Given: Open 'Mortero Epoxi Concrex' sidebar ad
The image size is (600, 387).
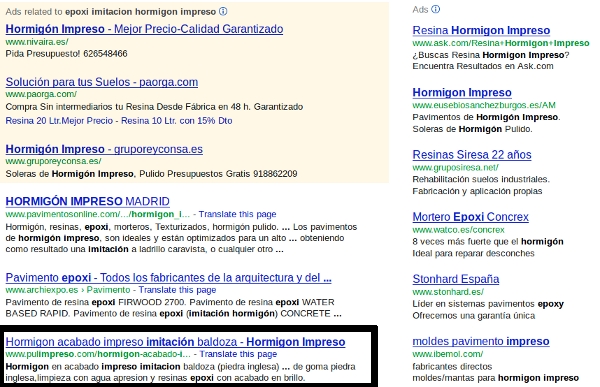Looking at the screenshot, I should click(x=470, y=217).
